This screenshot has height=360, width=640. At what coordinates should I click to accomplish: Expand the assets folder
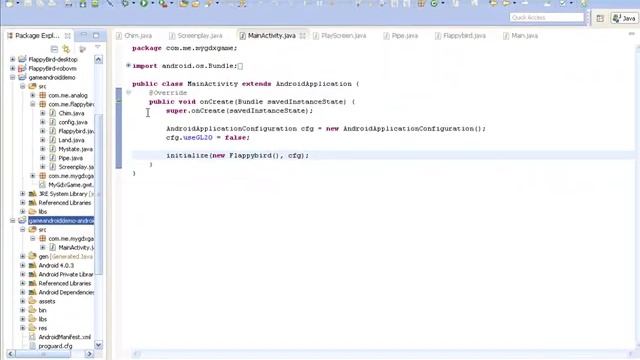23,301
